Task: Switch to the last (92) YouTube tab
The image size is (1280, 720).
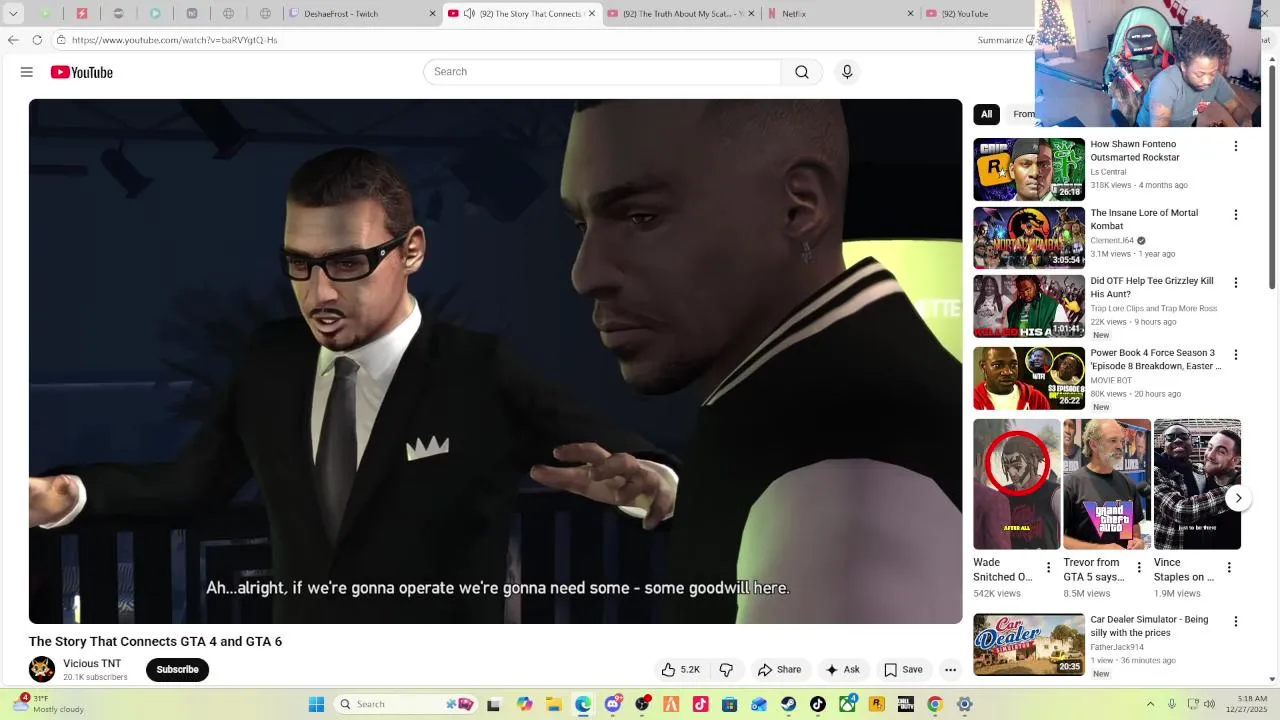Action: [x=978, y=14]
